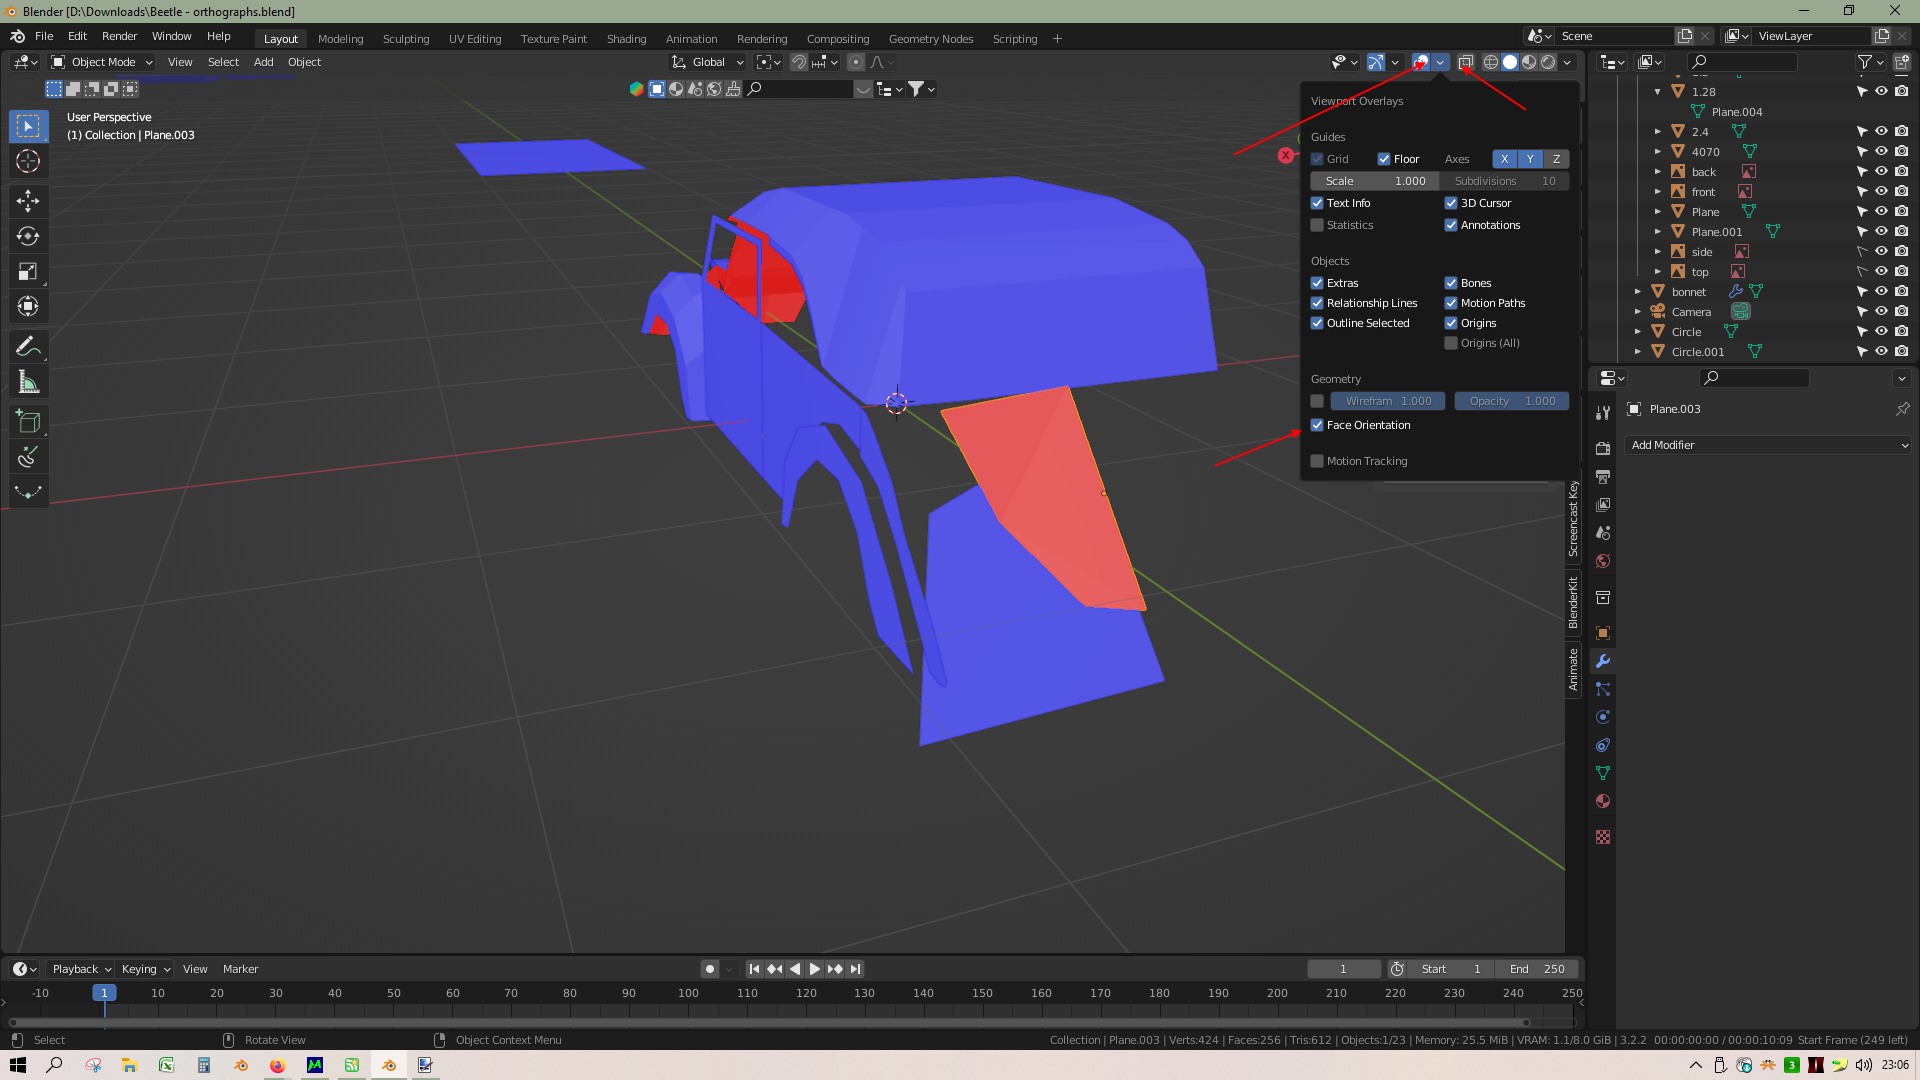Open Physics properties tab
The height and width of the screenshot is (1080, 1920).
(1603, 717)
